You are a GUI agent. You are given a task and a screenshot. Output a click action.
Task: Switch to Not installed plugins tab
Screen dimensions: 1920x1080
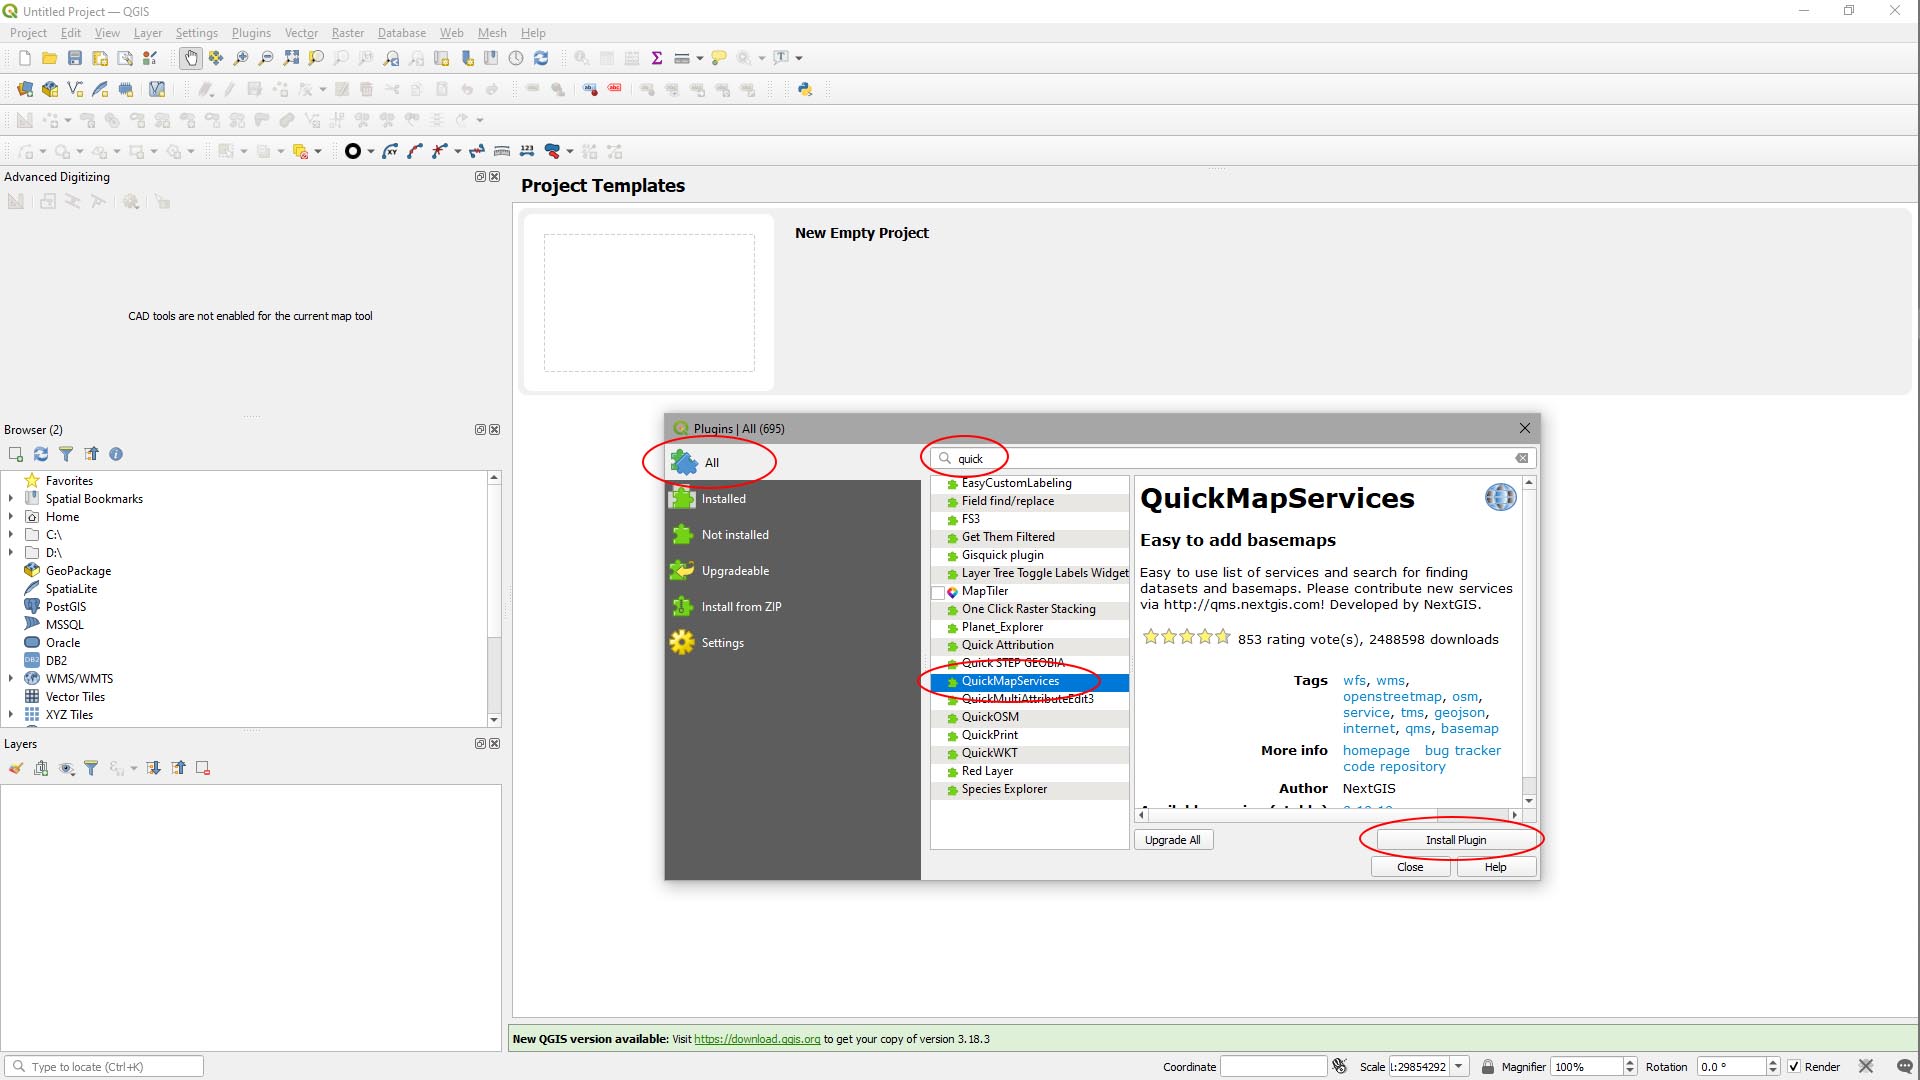793,534
